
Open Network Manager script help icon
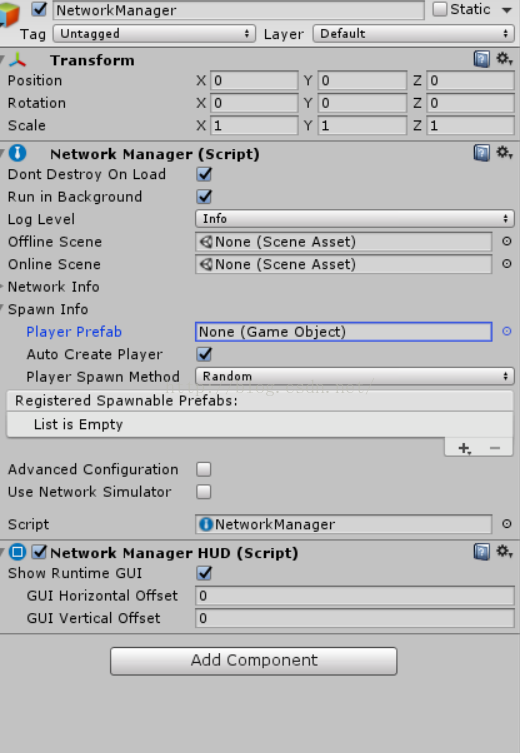click(482, 153)
